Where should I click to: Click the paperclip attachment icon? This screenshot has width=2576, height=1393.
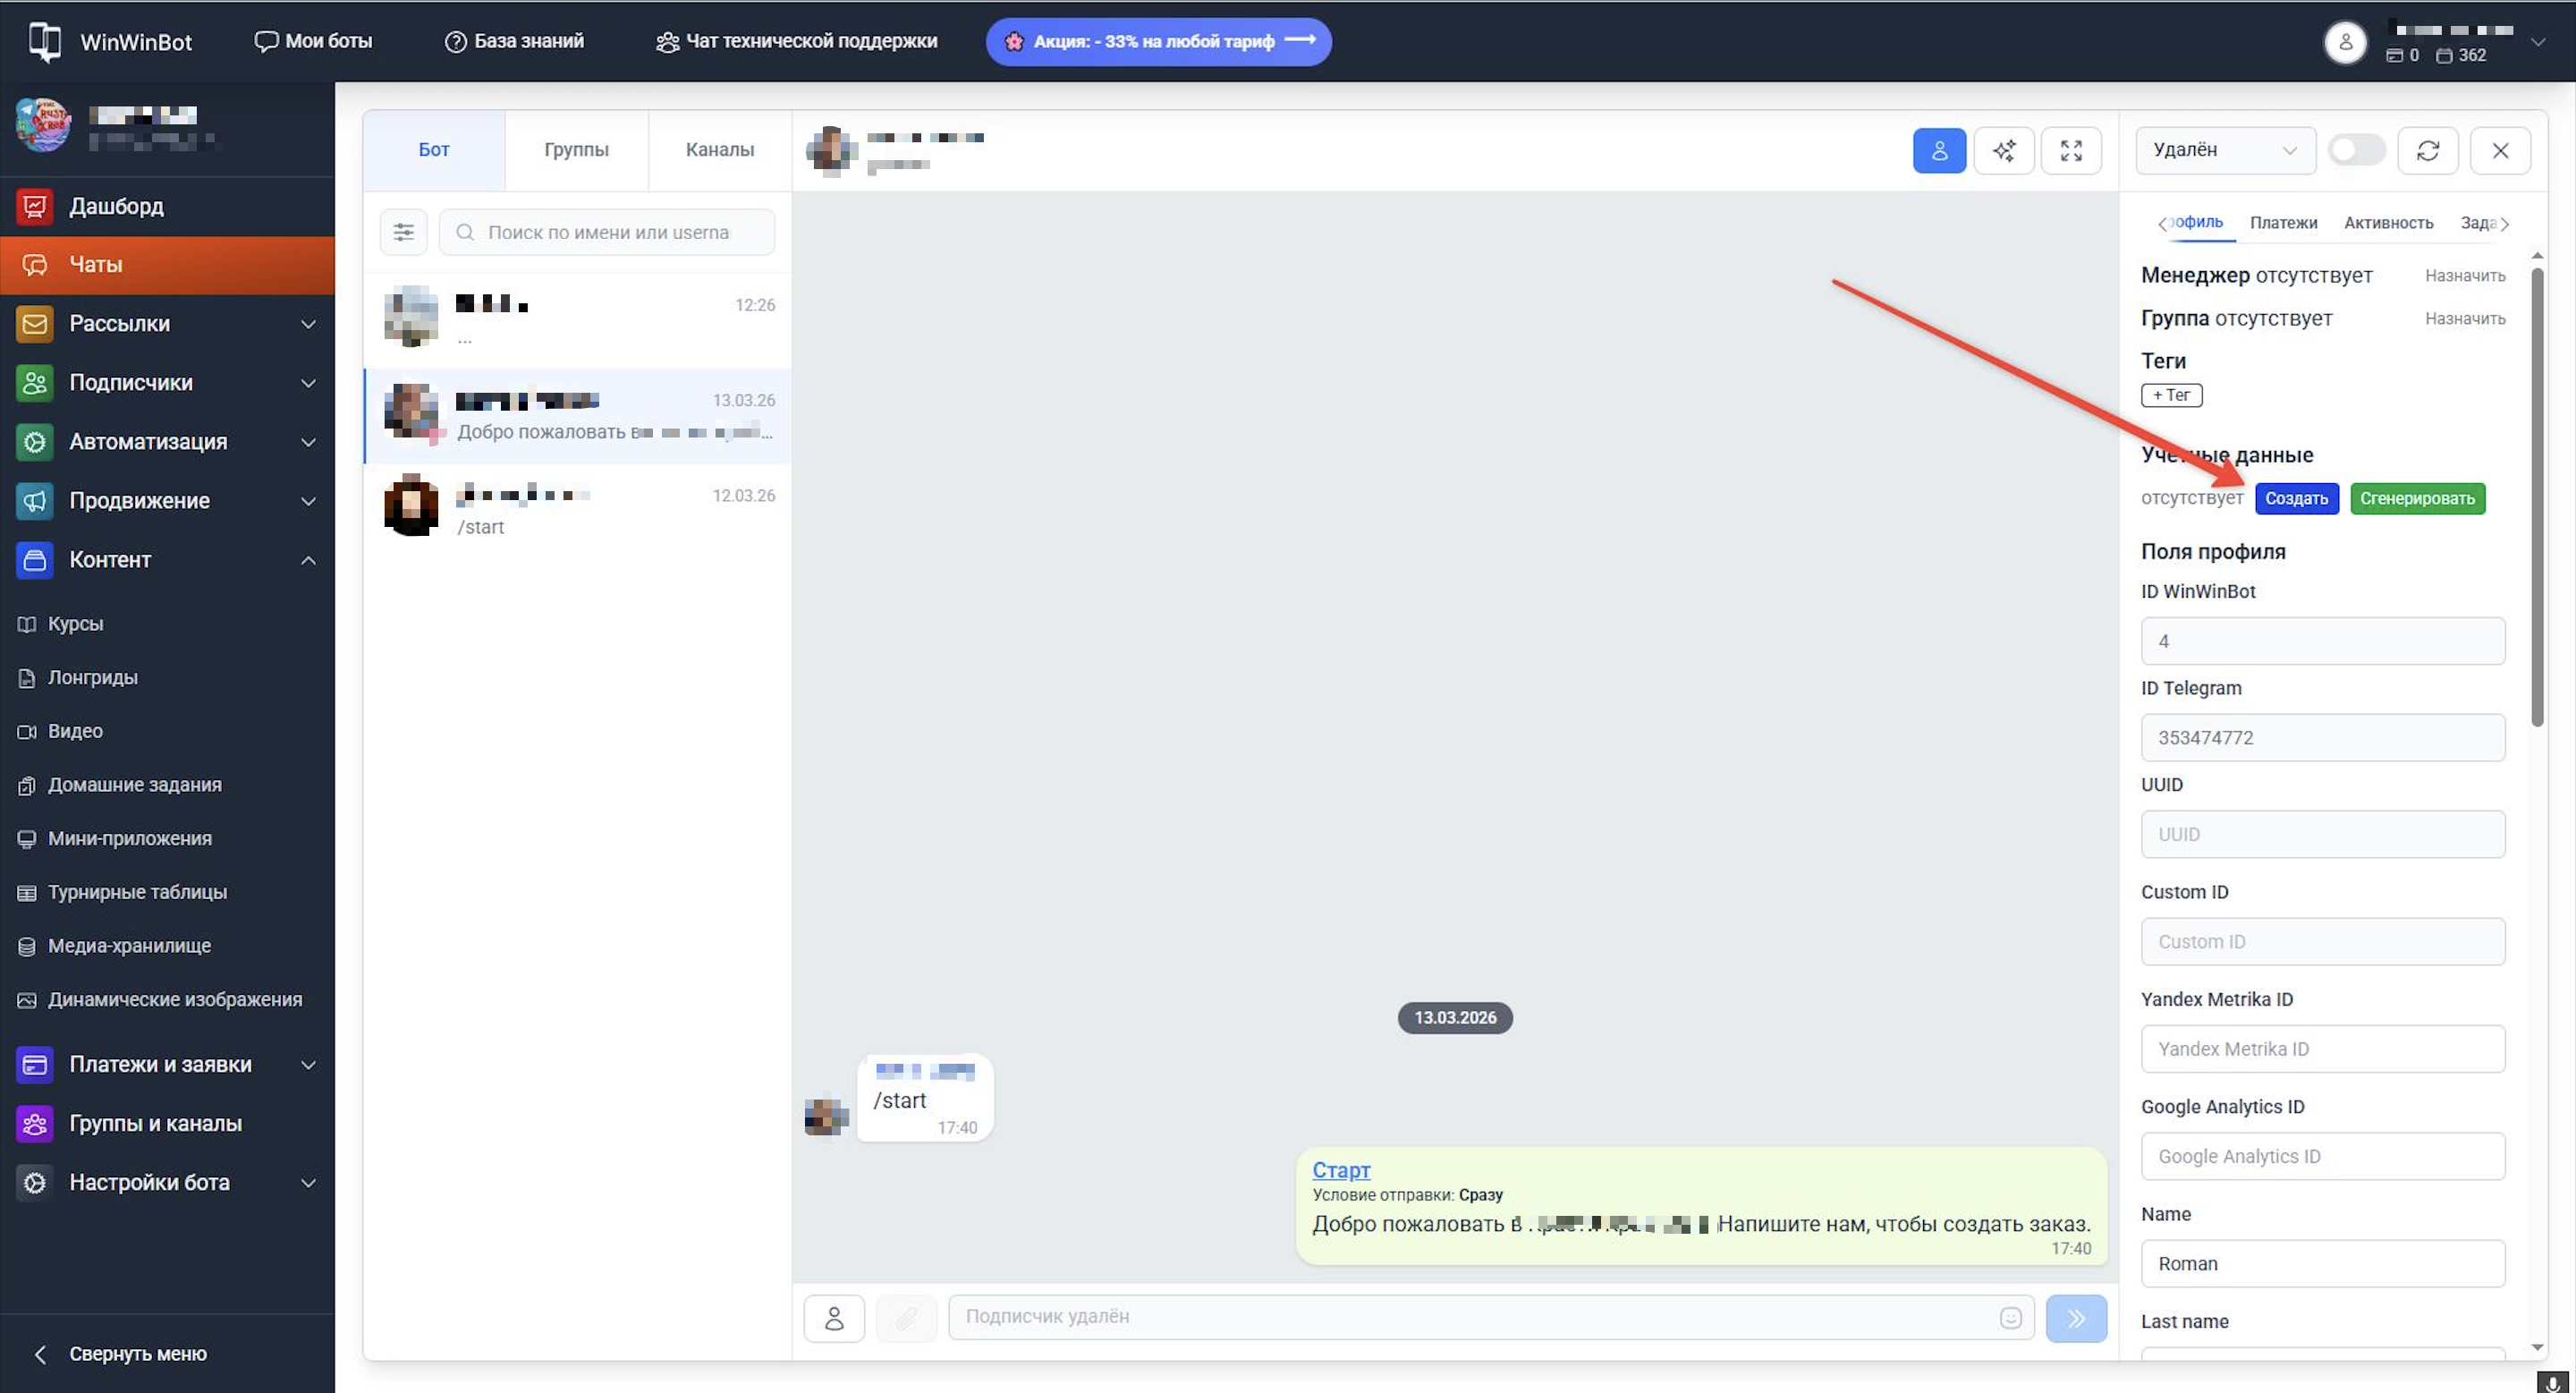coord(906,1318)
